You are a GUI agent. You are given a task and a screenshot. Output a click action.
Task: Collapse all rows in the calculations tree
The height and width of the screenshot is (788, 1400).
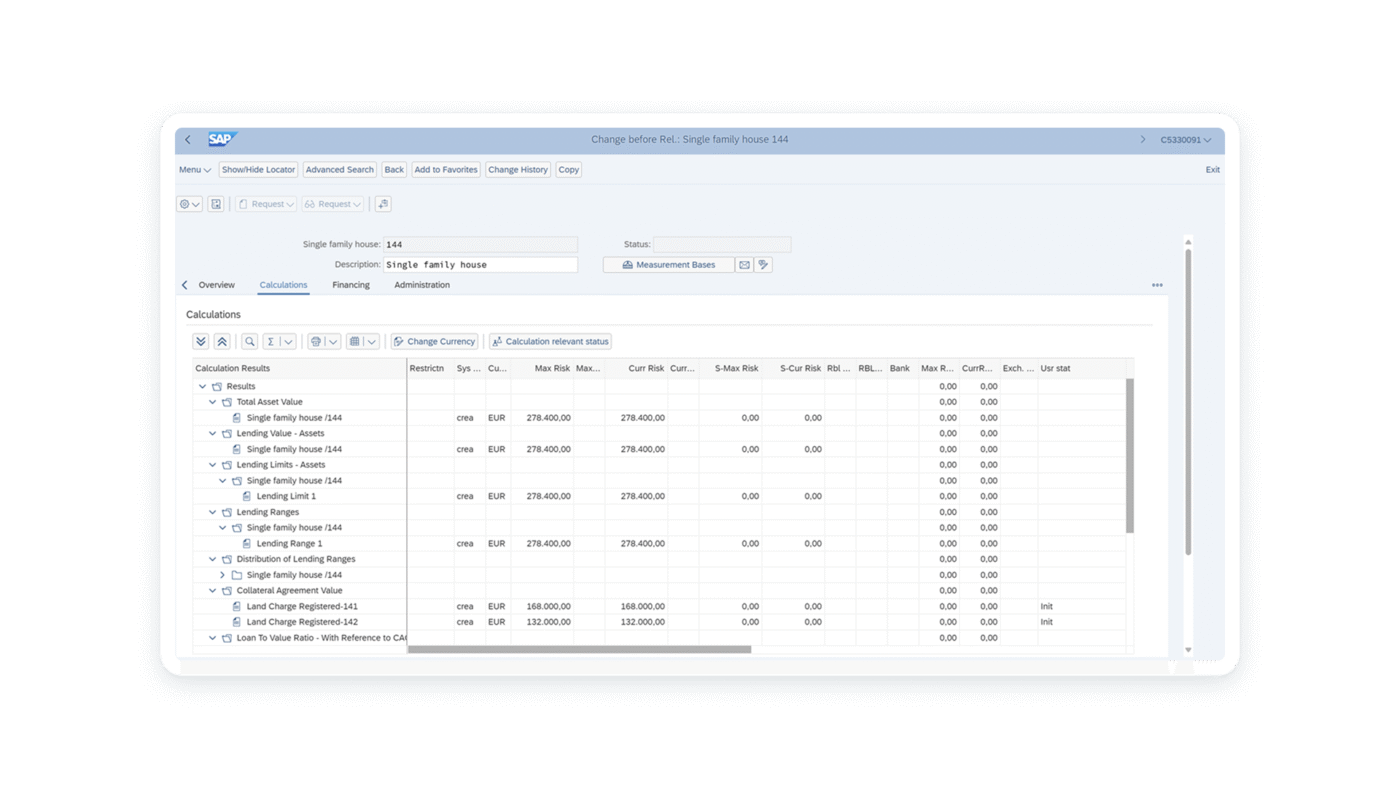[x=222, y=341]
